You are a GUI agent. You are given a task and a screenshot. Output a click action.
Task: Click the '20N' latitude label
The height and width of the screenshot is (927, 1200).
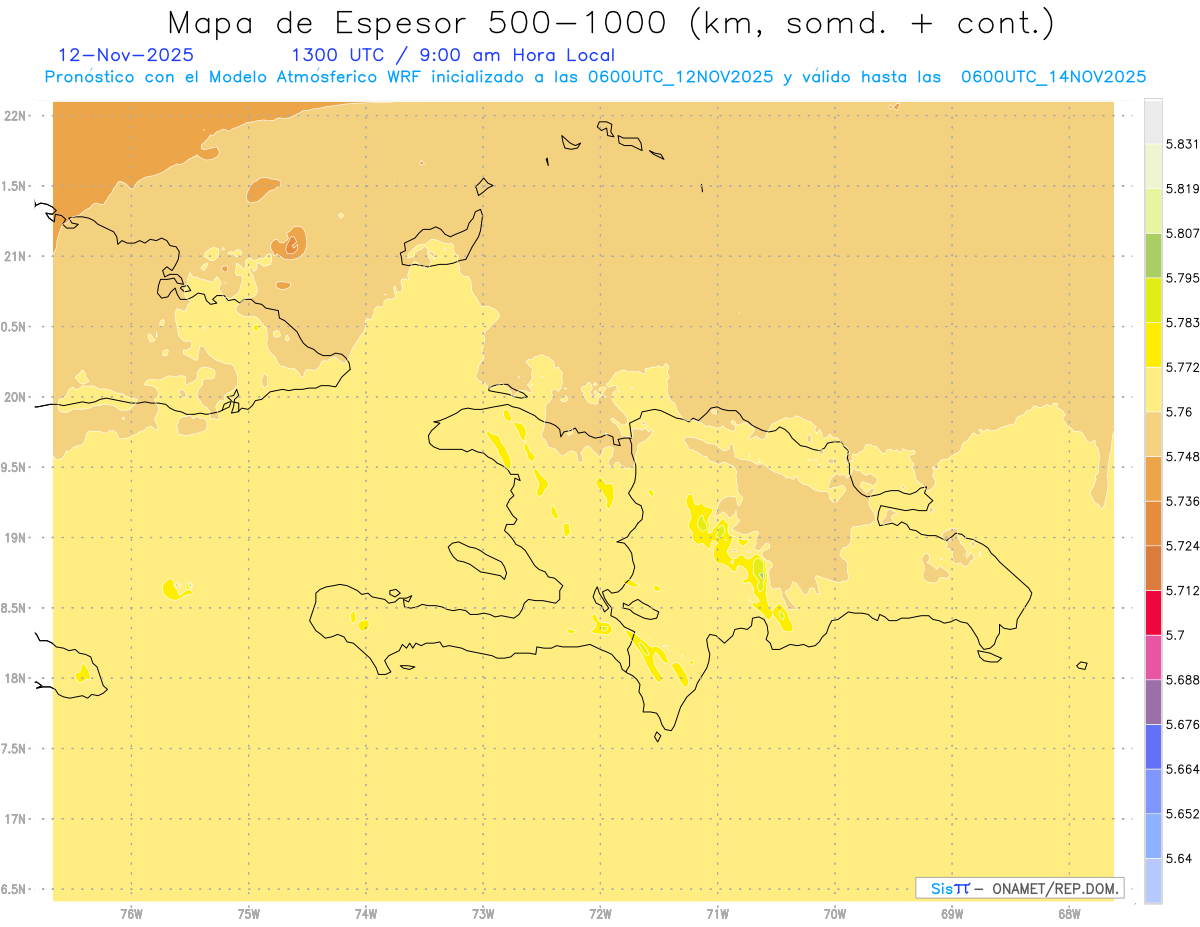click(x=15, y=397)
